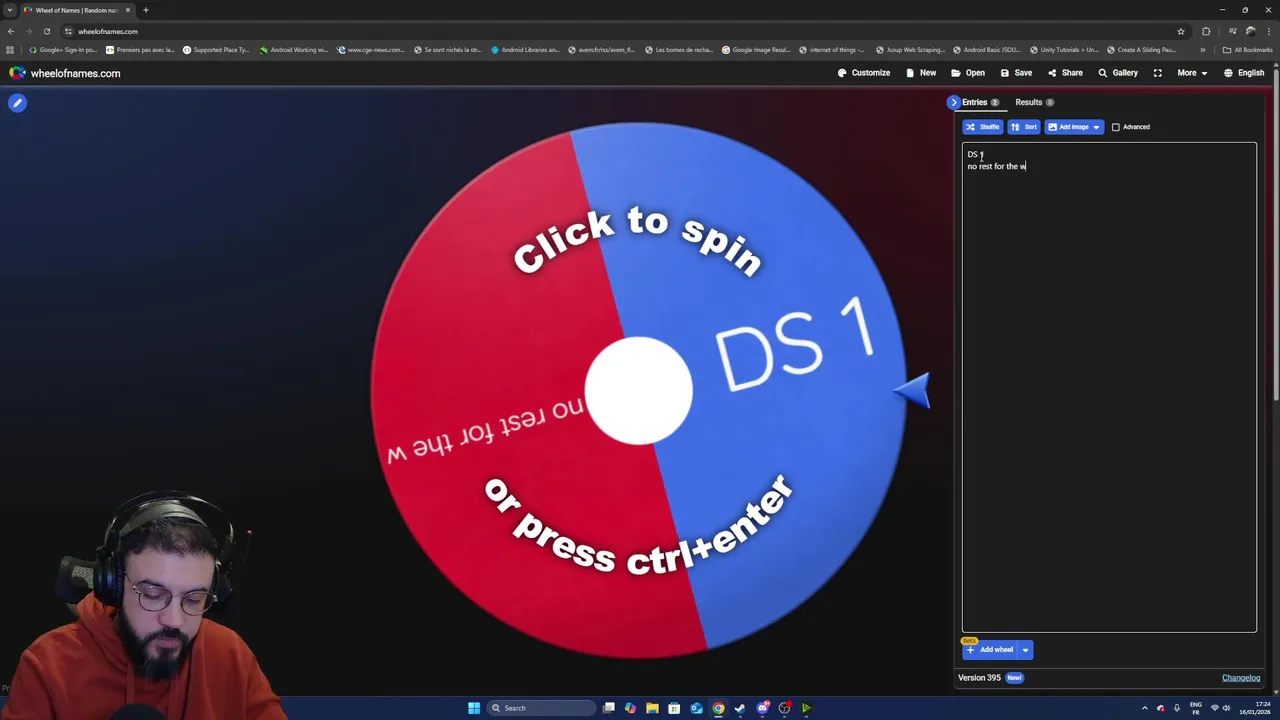Open the Windows Start menu
The width and height of the screenshot is (1280, 720).
[474, 708]
